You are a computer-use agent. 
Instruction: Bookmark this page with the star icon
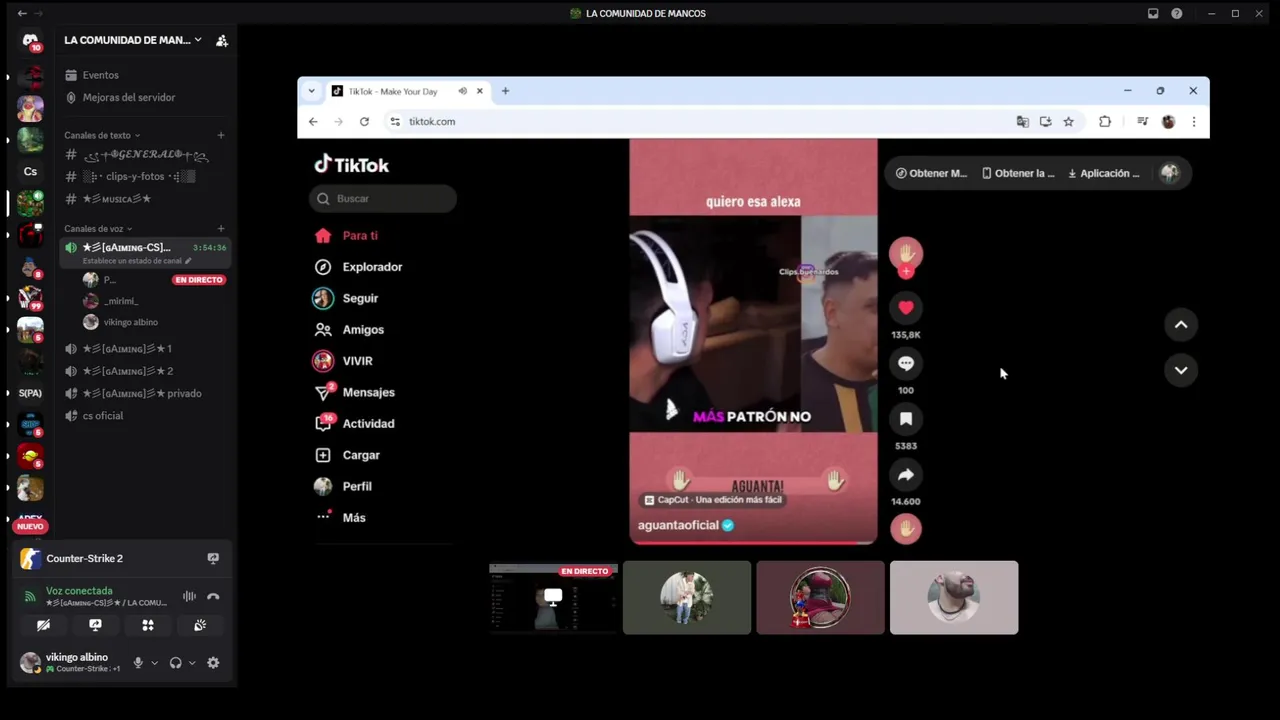[x=1068, y=121]
